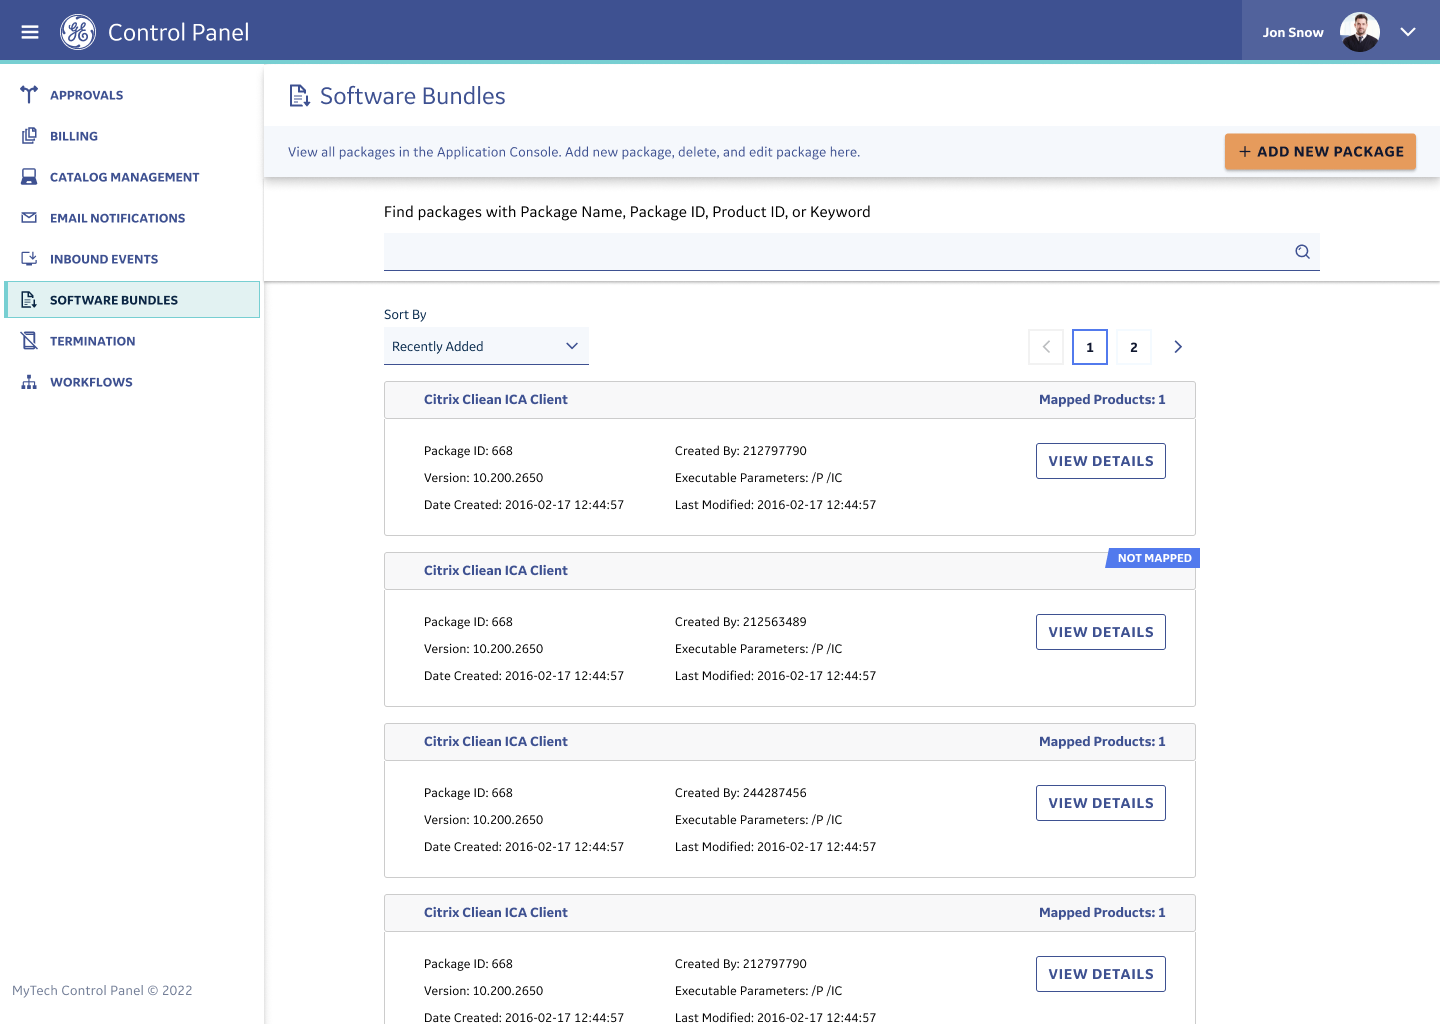Click the search magnifier icon
Screen dimensions: 1440x1024
pyautogui.click(x=1302, y=252)
